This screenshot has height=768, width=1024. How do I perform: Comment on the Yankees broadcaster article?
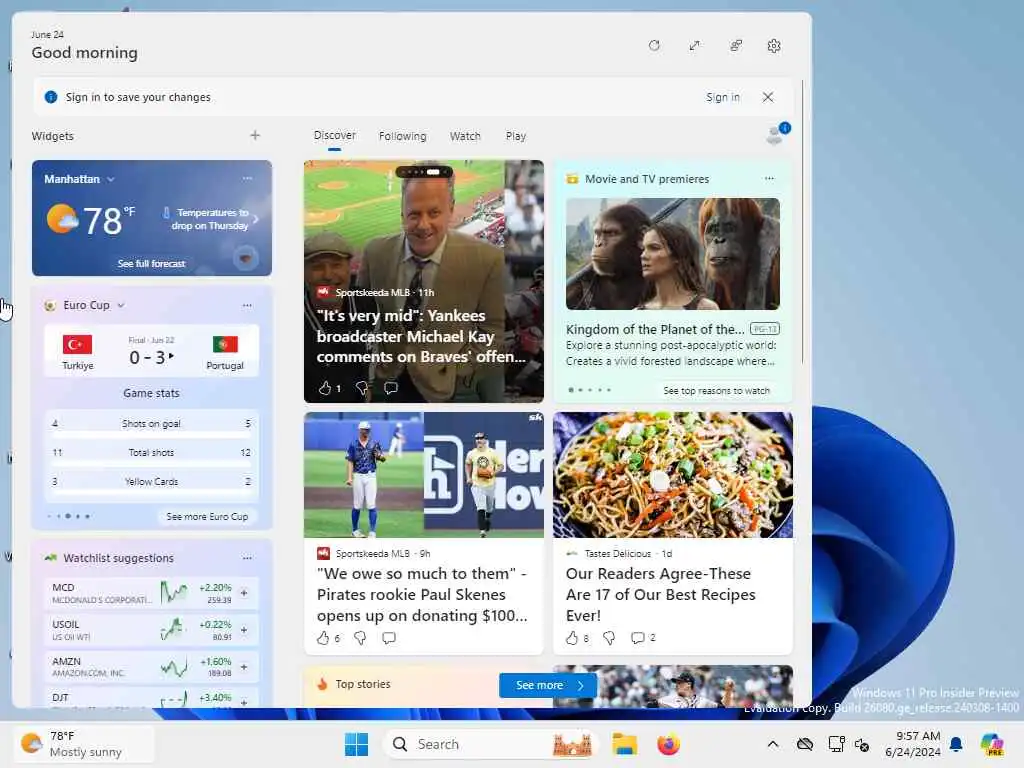point(391,388)
